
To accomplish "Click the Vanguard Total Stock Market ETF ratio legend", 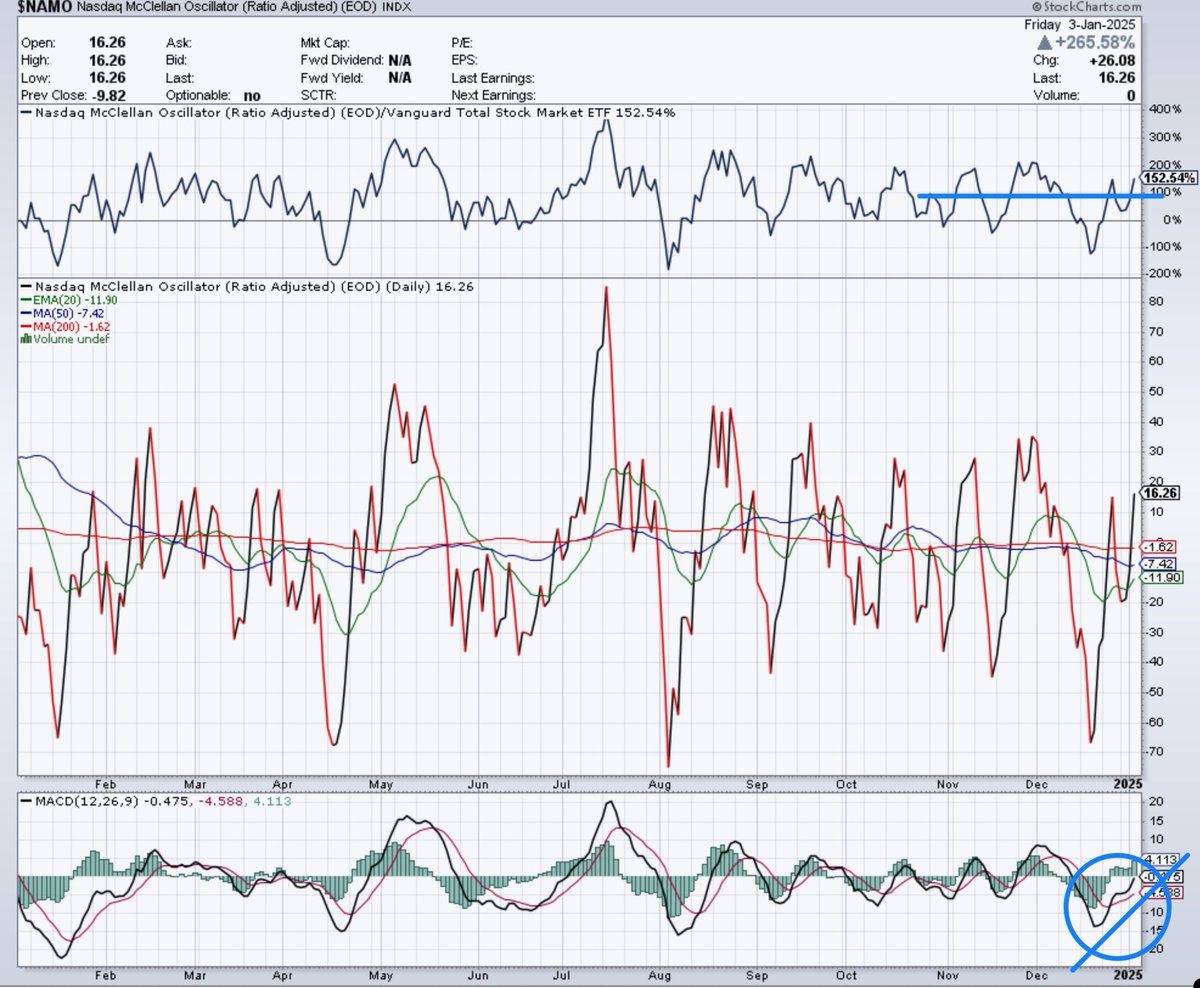I will 348,112.
